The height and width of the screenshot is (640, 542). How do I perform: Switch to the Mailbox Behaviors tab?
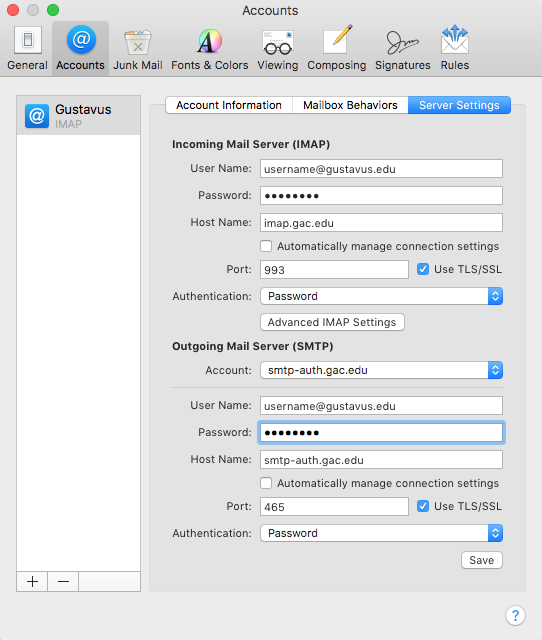[350, 105]
